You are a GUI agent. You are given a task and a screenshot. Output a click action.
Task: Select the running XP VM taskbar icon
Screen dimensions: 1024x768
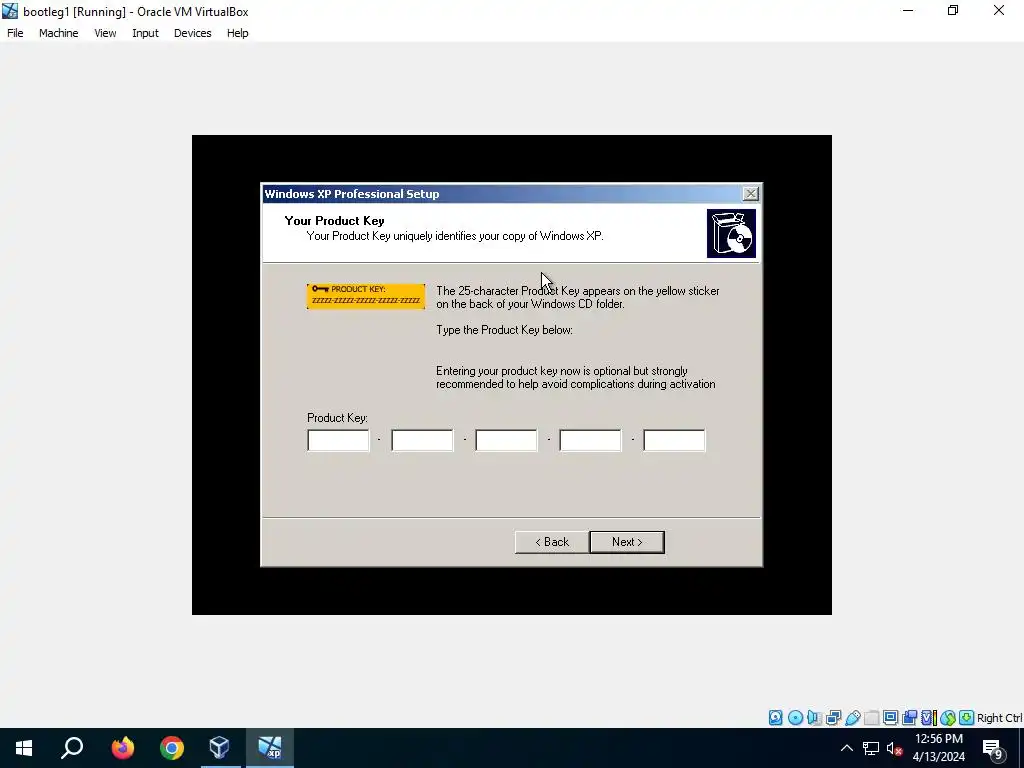270,748
